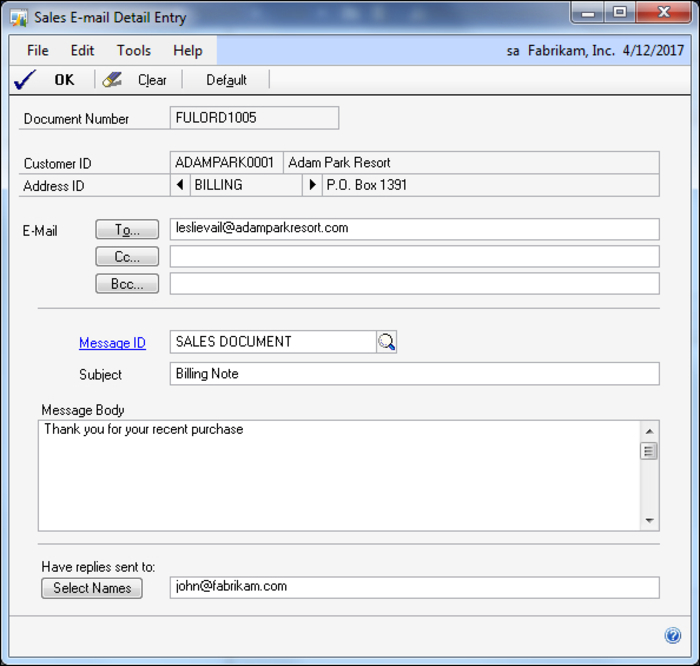The width and height of the screenshot is (700, 666).
Task: Click Message Body scrollbar up arrow
Action: pos(650,431)
